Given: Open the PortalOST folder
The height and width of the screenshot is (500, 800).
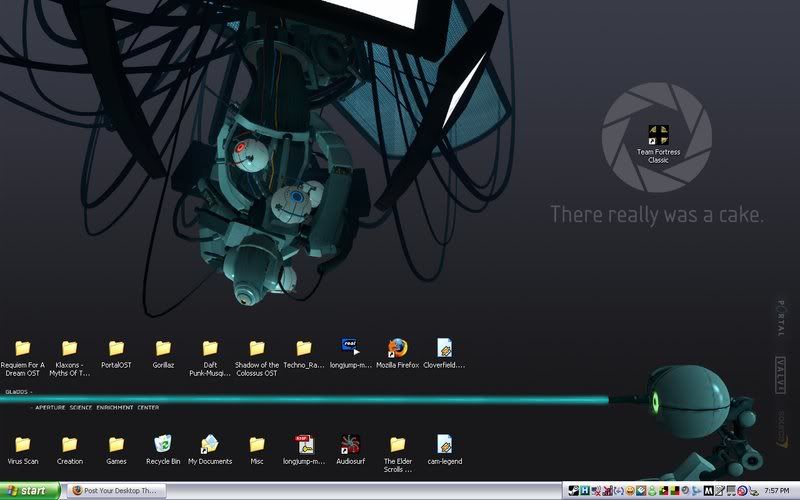Looking at the screenshot, I should 116,348.
